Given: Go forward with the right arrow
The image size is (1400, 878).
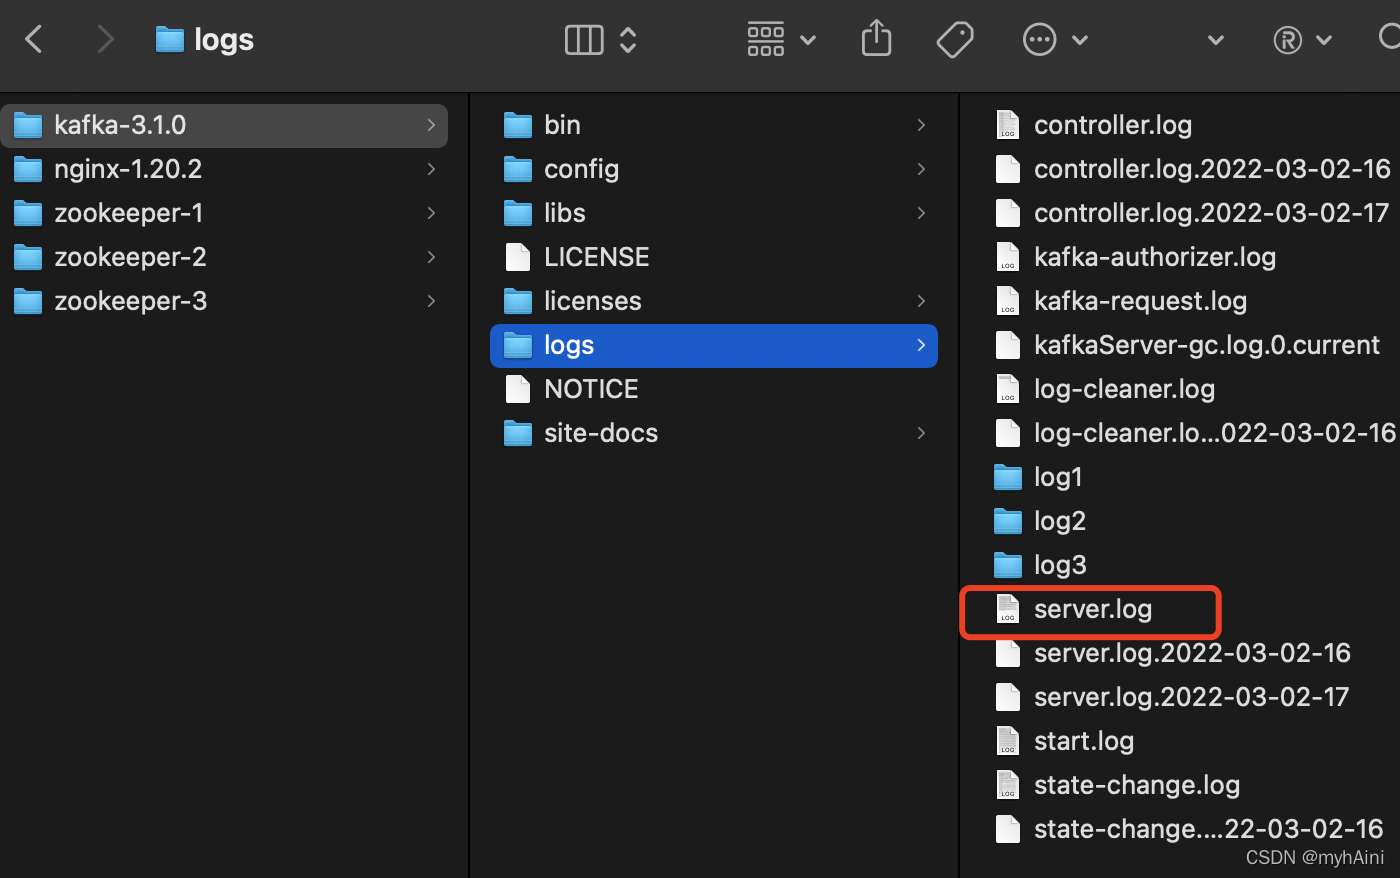Looking at the screenshot, I should point(105,40).
